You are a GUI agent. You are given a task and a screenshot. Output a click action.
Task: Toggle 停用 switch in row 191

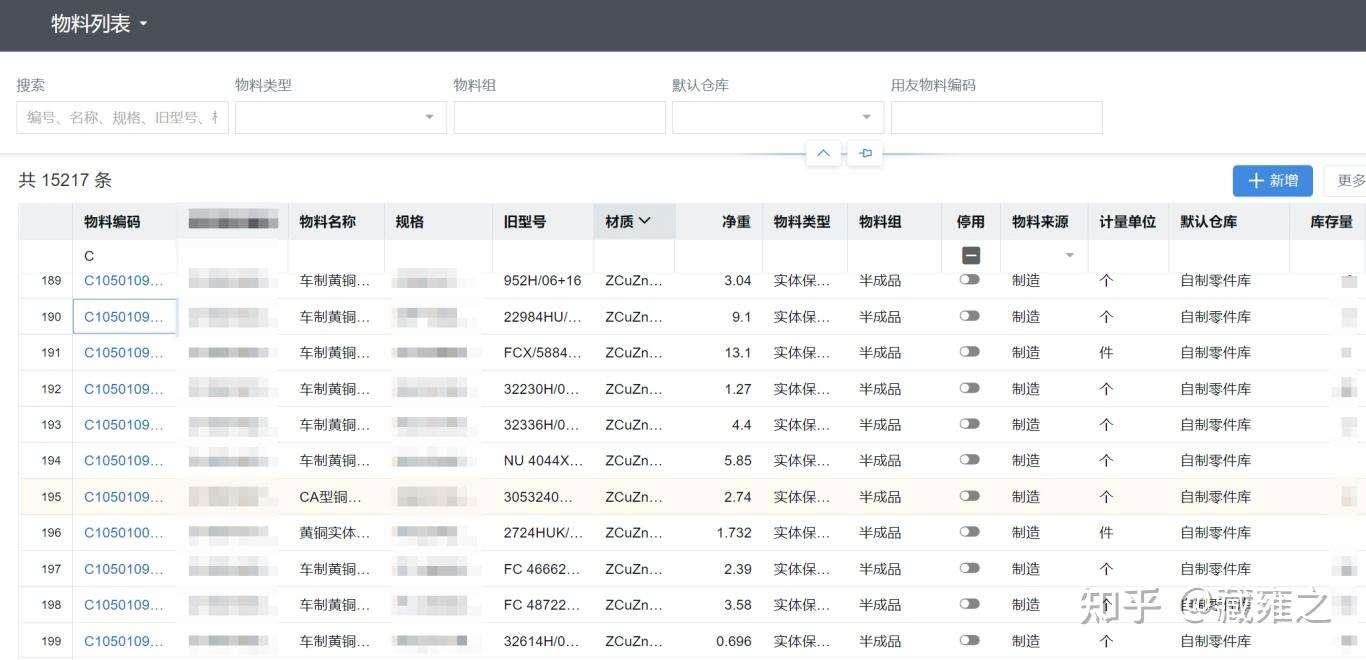(969, 352)
